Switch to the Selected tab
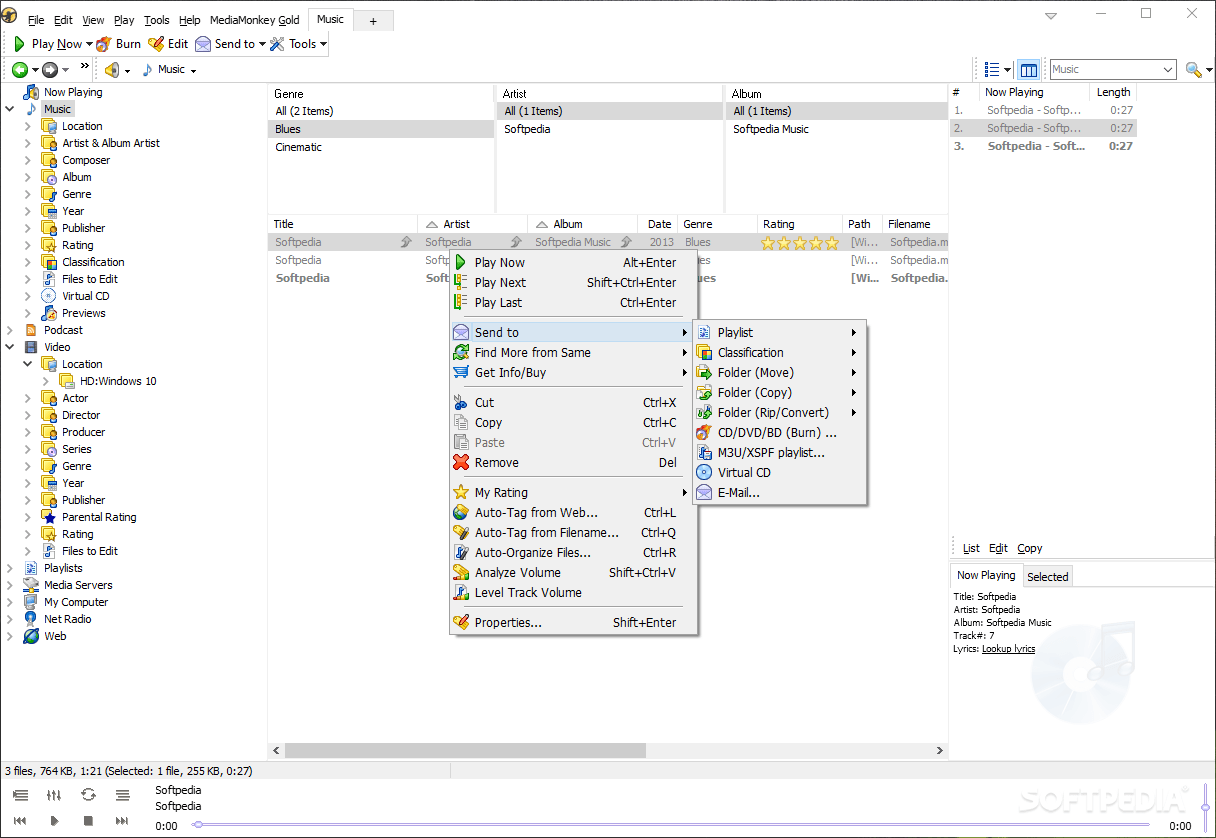This screenshot has width=1216, height=838. click(x=1047, y=576)
